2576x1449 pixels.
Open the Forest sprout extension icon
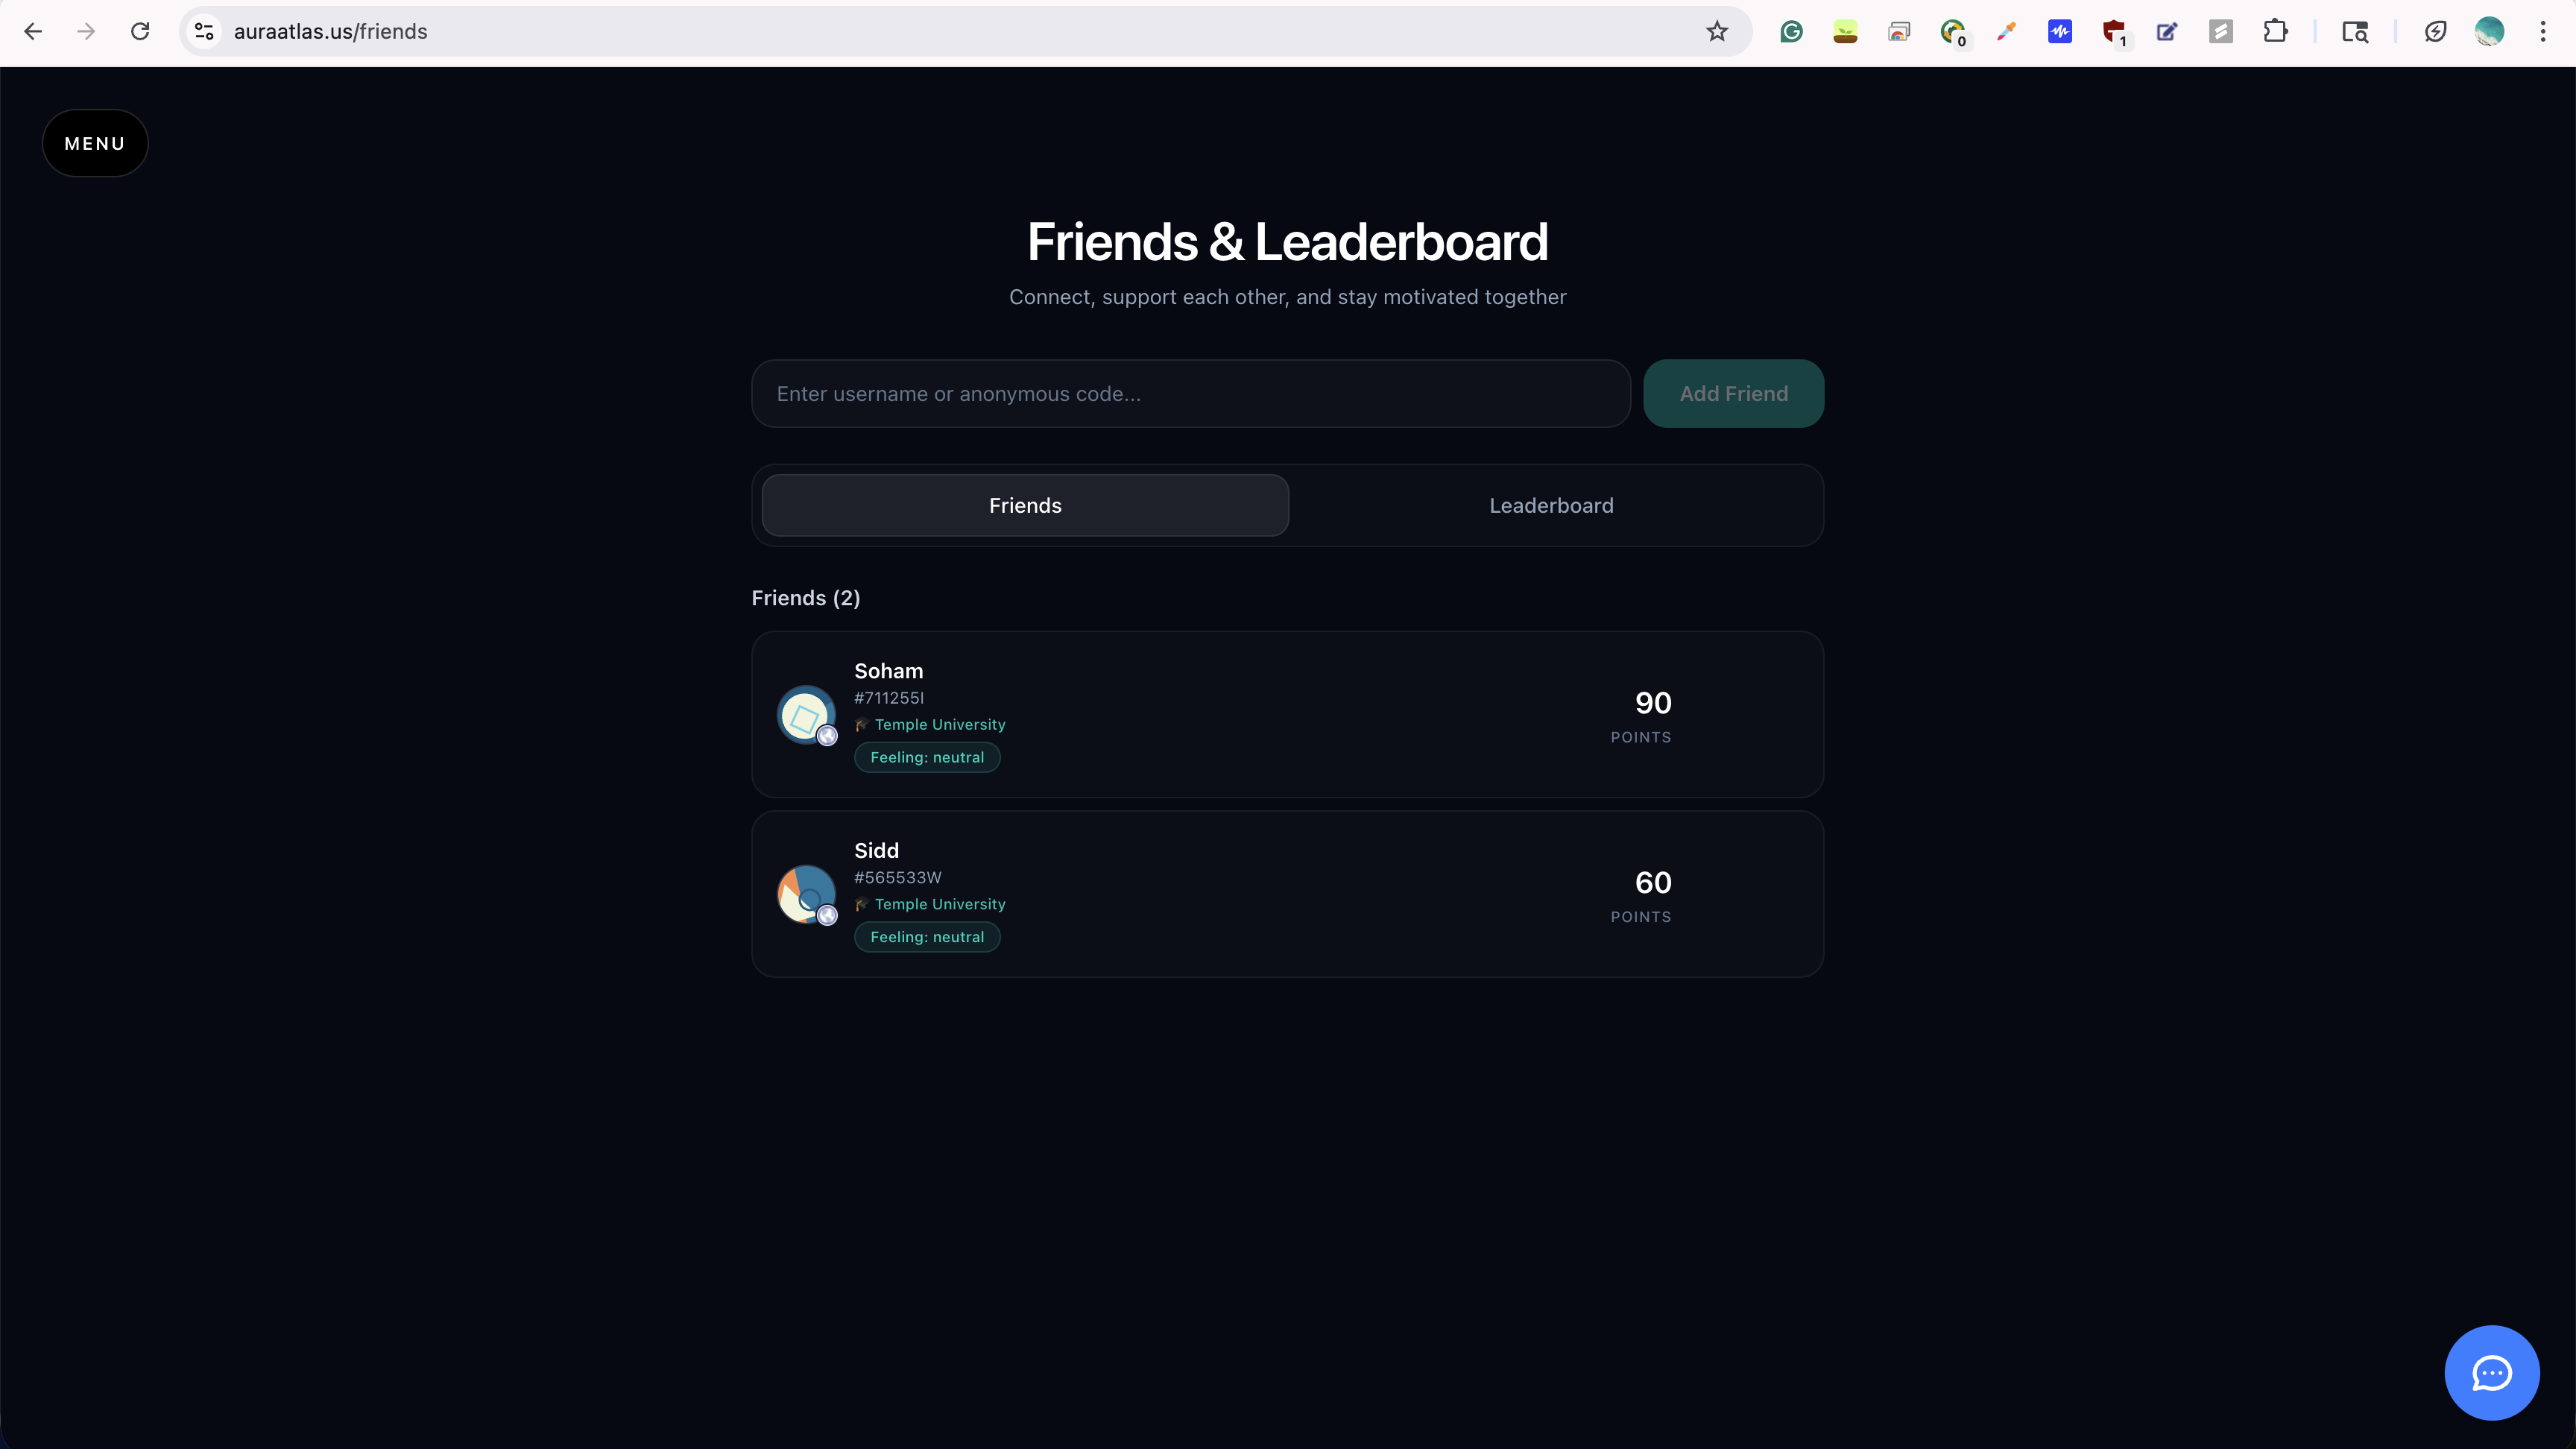1845,32
